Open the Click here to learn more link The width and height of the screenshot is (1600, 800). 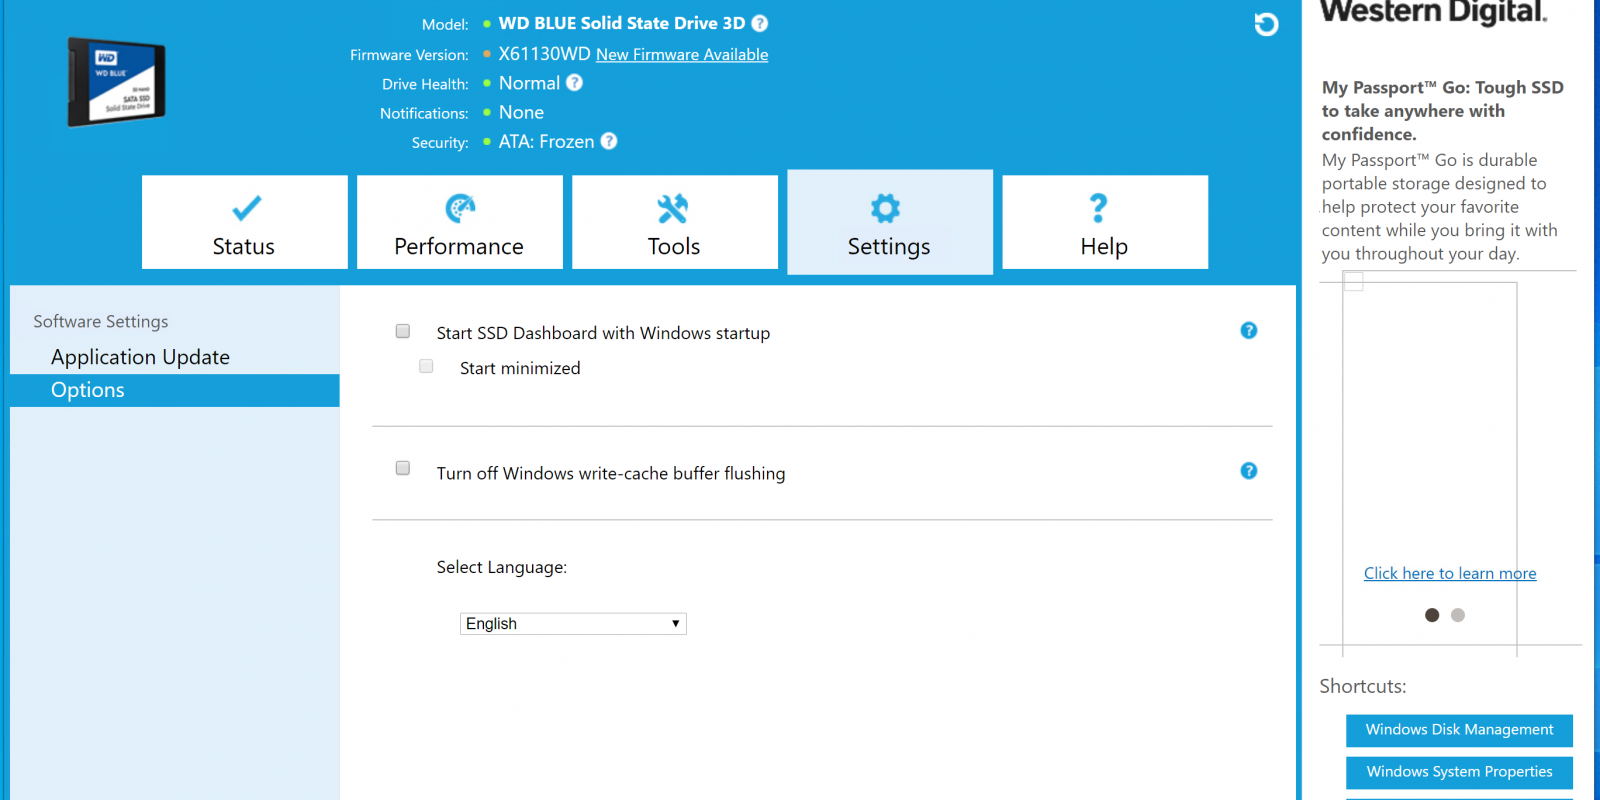[x=1450, y=573]
